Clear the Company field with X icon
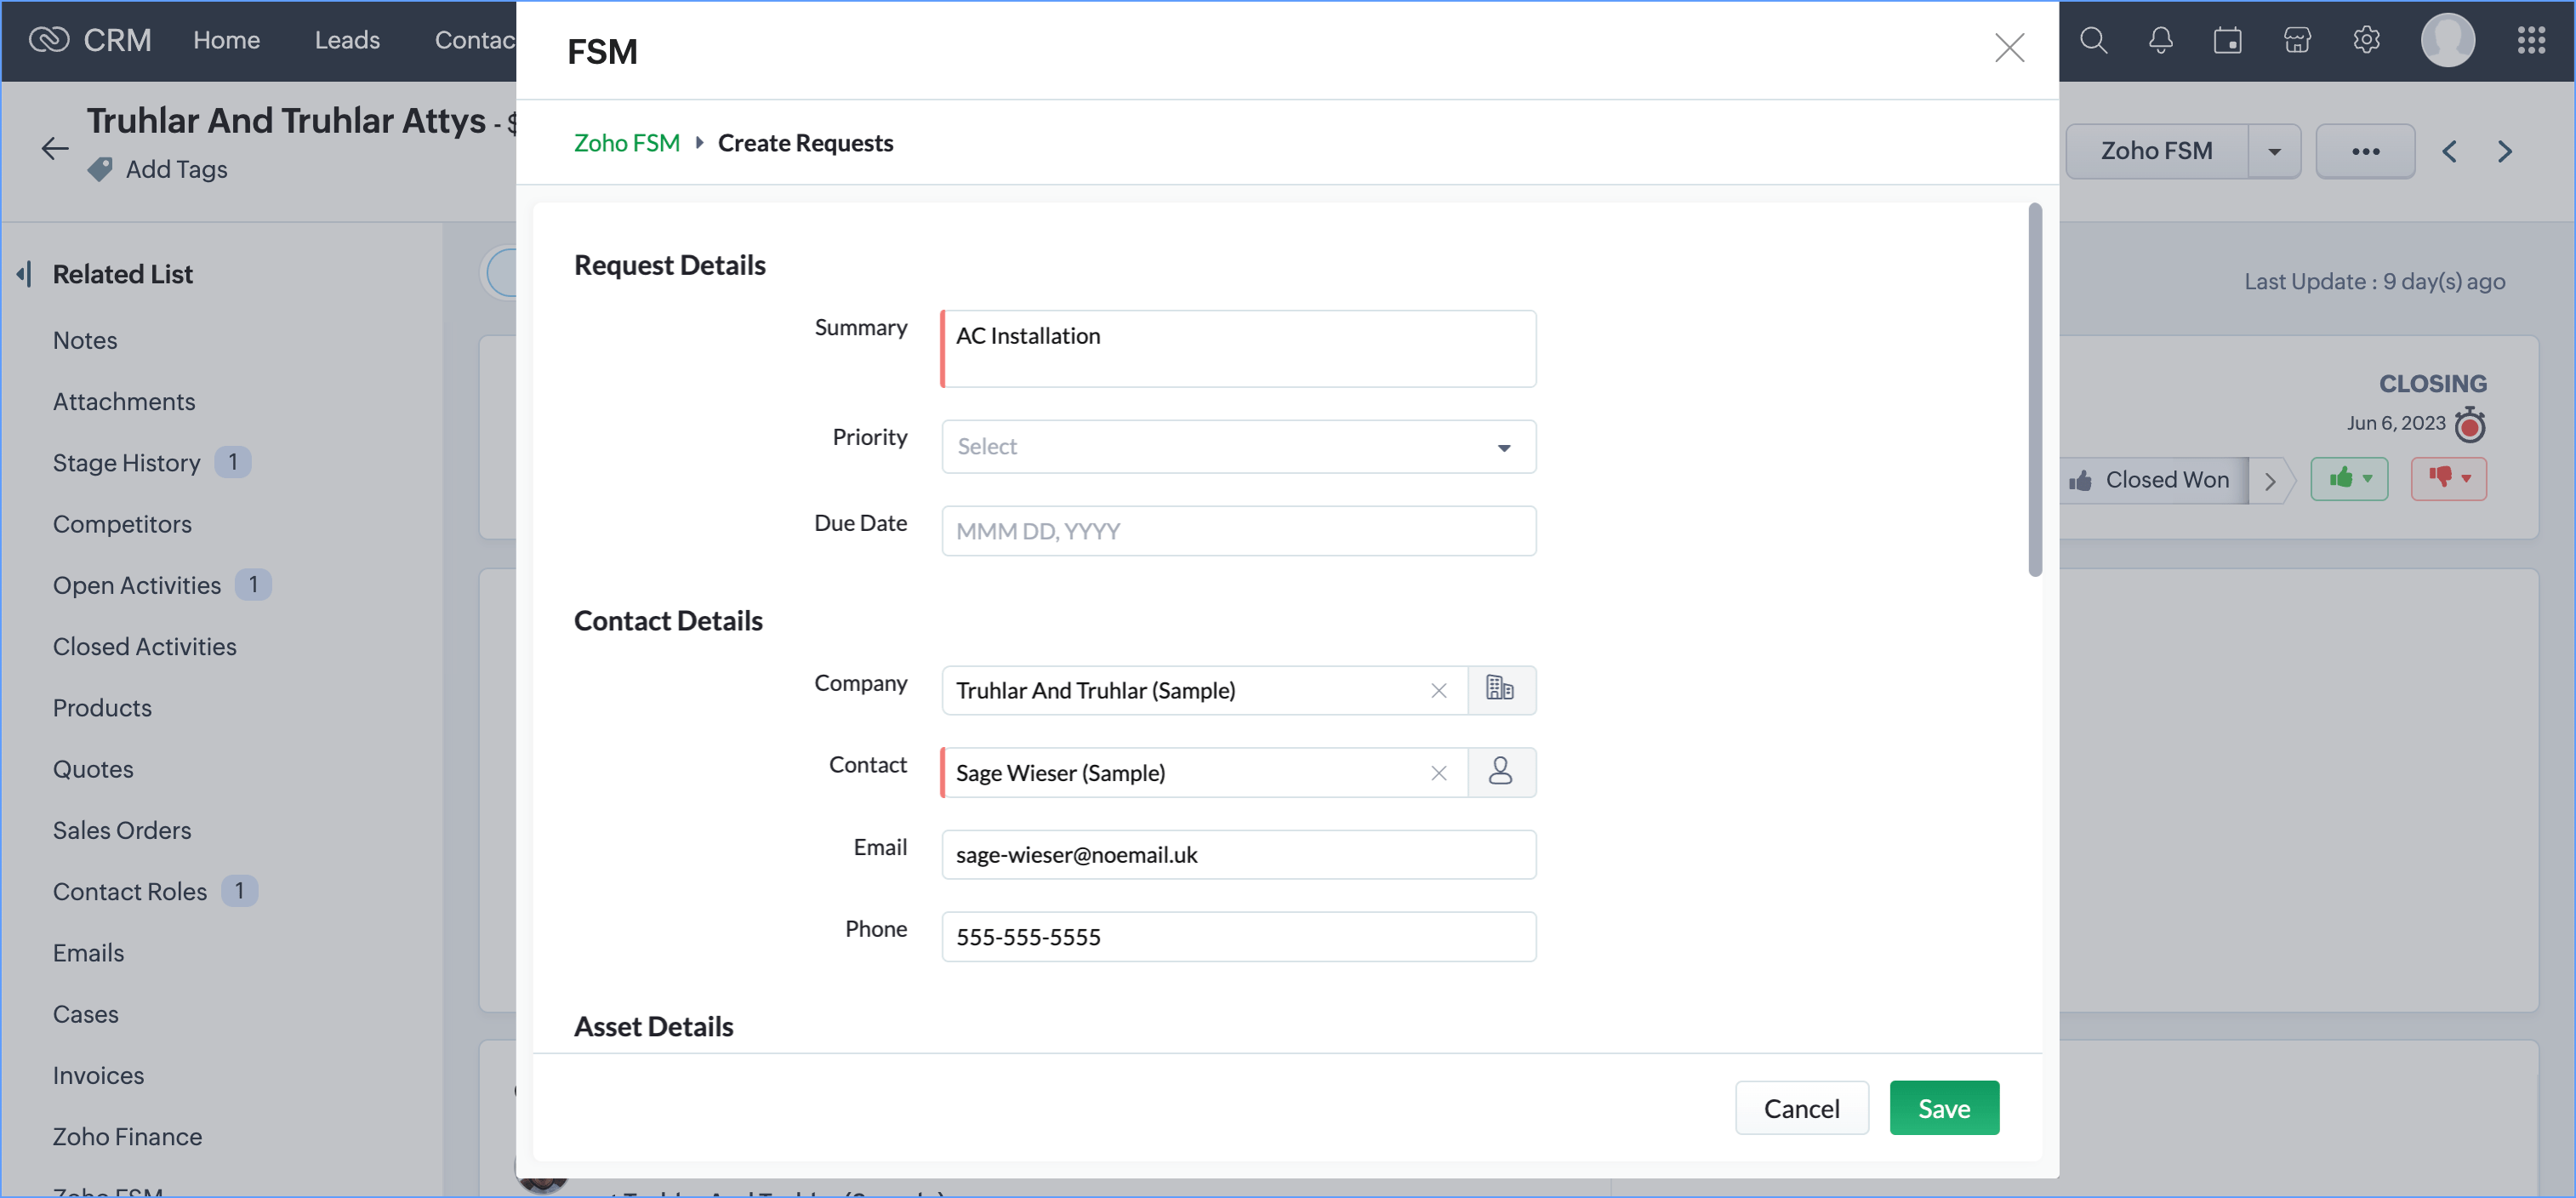The height and width of the screenshot is (1198, 2576). (1438, 690)
